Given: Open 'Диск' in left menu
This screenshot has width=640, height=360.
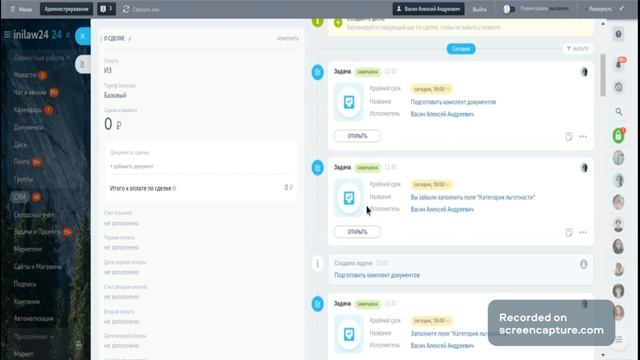Looking at the screenshot, I should 20,145.
